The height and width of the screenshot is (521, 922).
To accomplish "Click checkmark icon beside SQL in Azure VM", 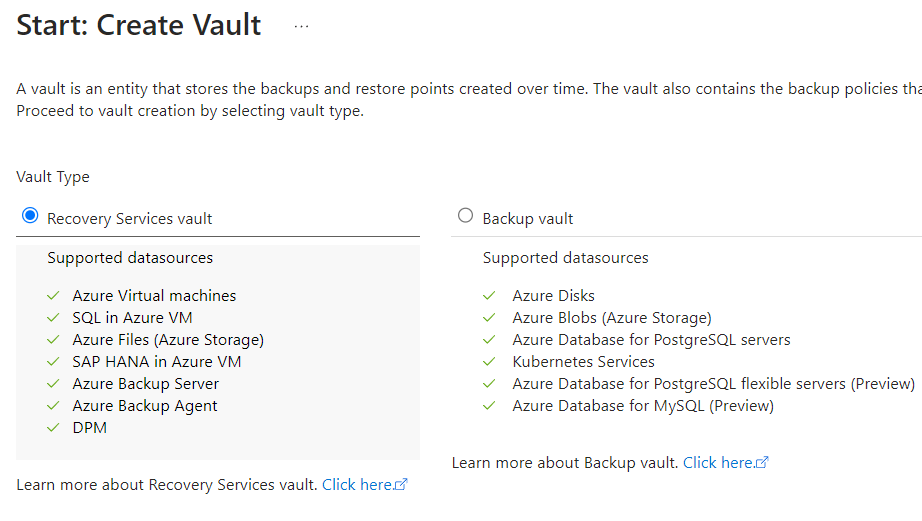I will (53, 318).
